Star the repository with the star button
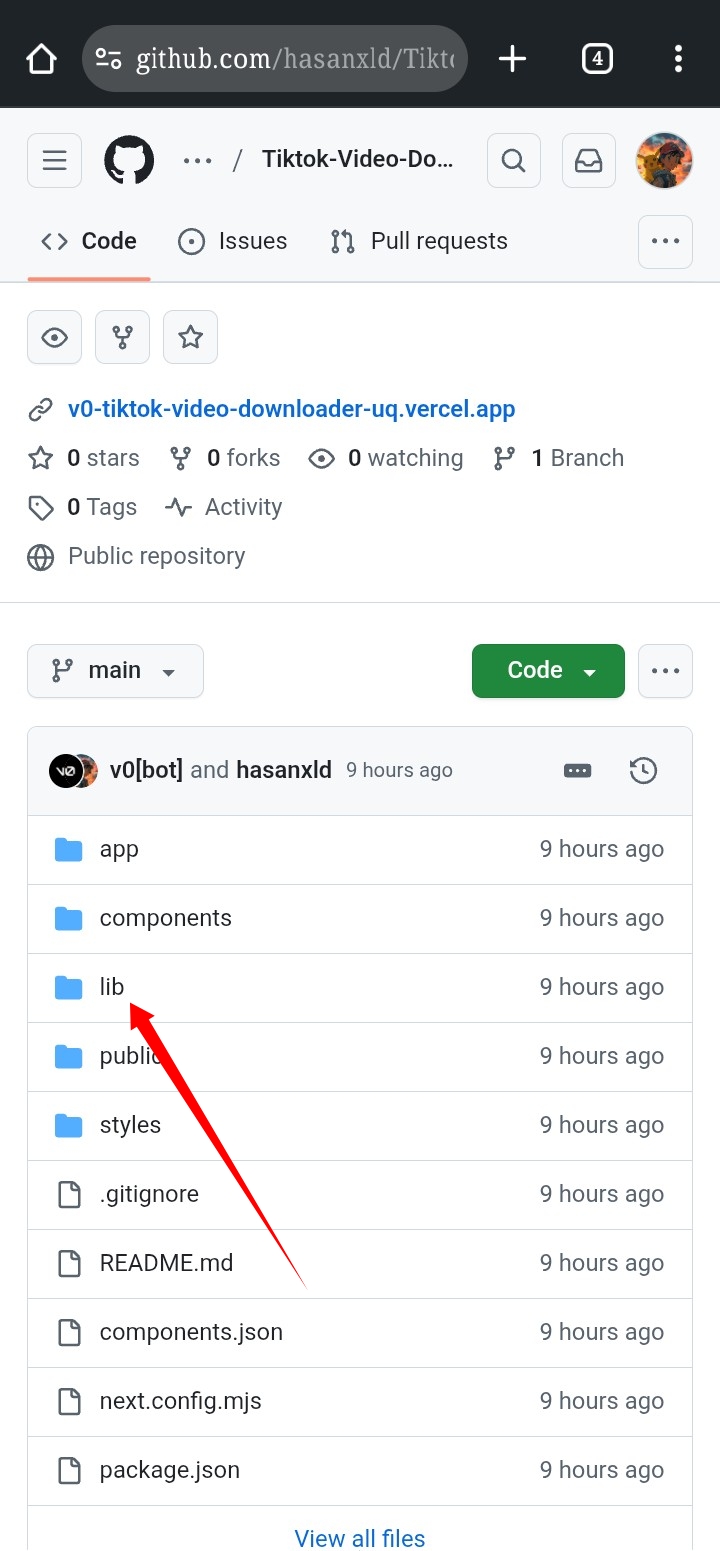 coord(190,337)
